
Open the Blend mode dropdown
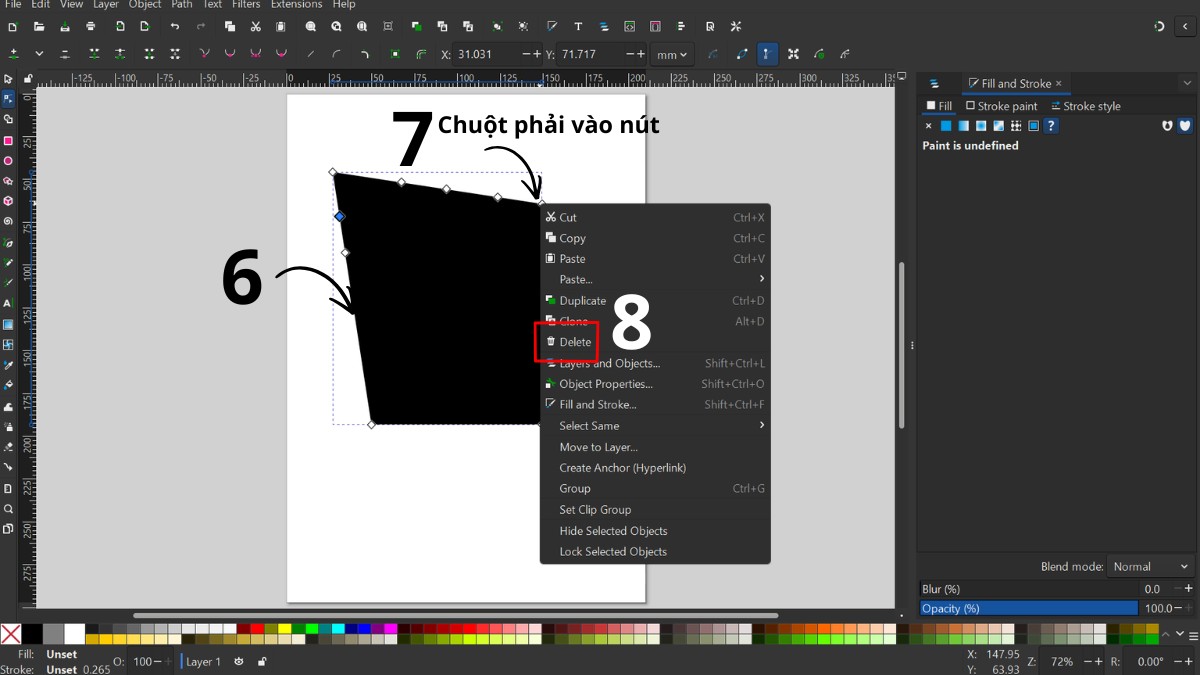tap(1150, 566)
